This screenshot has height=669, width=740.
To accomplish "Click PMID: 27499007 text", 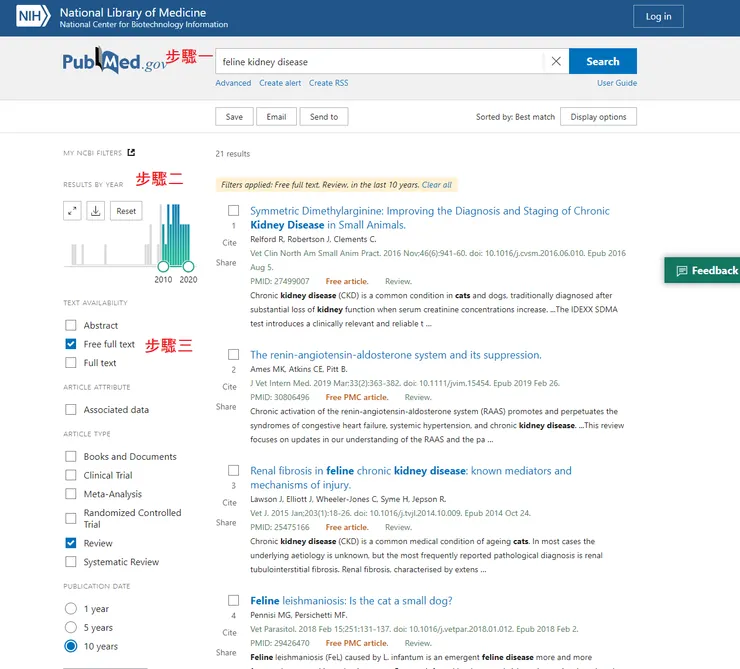I will [x=279, y=281].
